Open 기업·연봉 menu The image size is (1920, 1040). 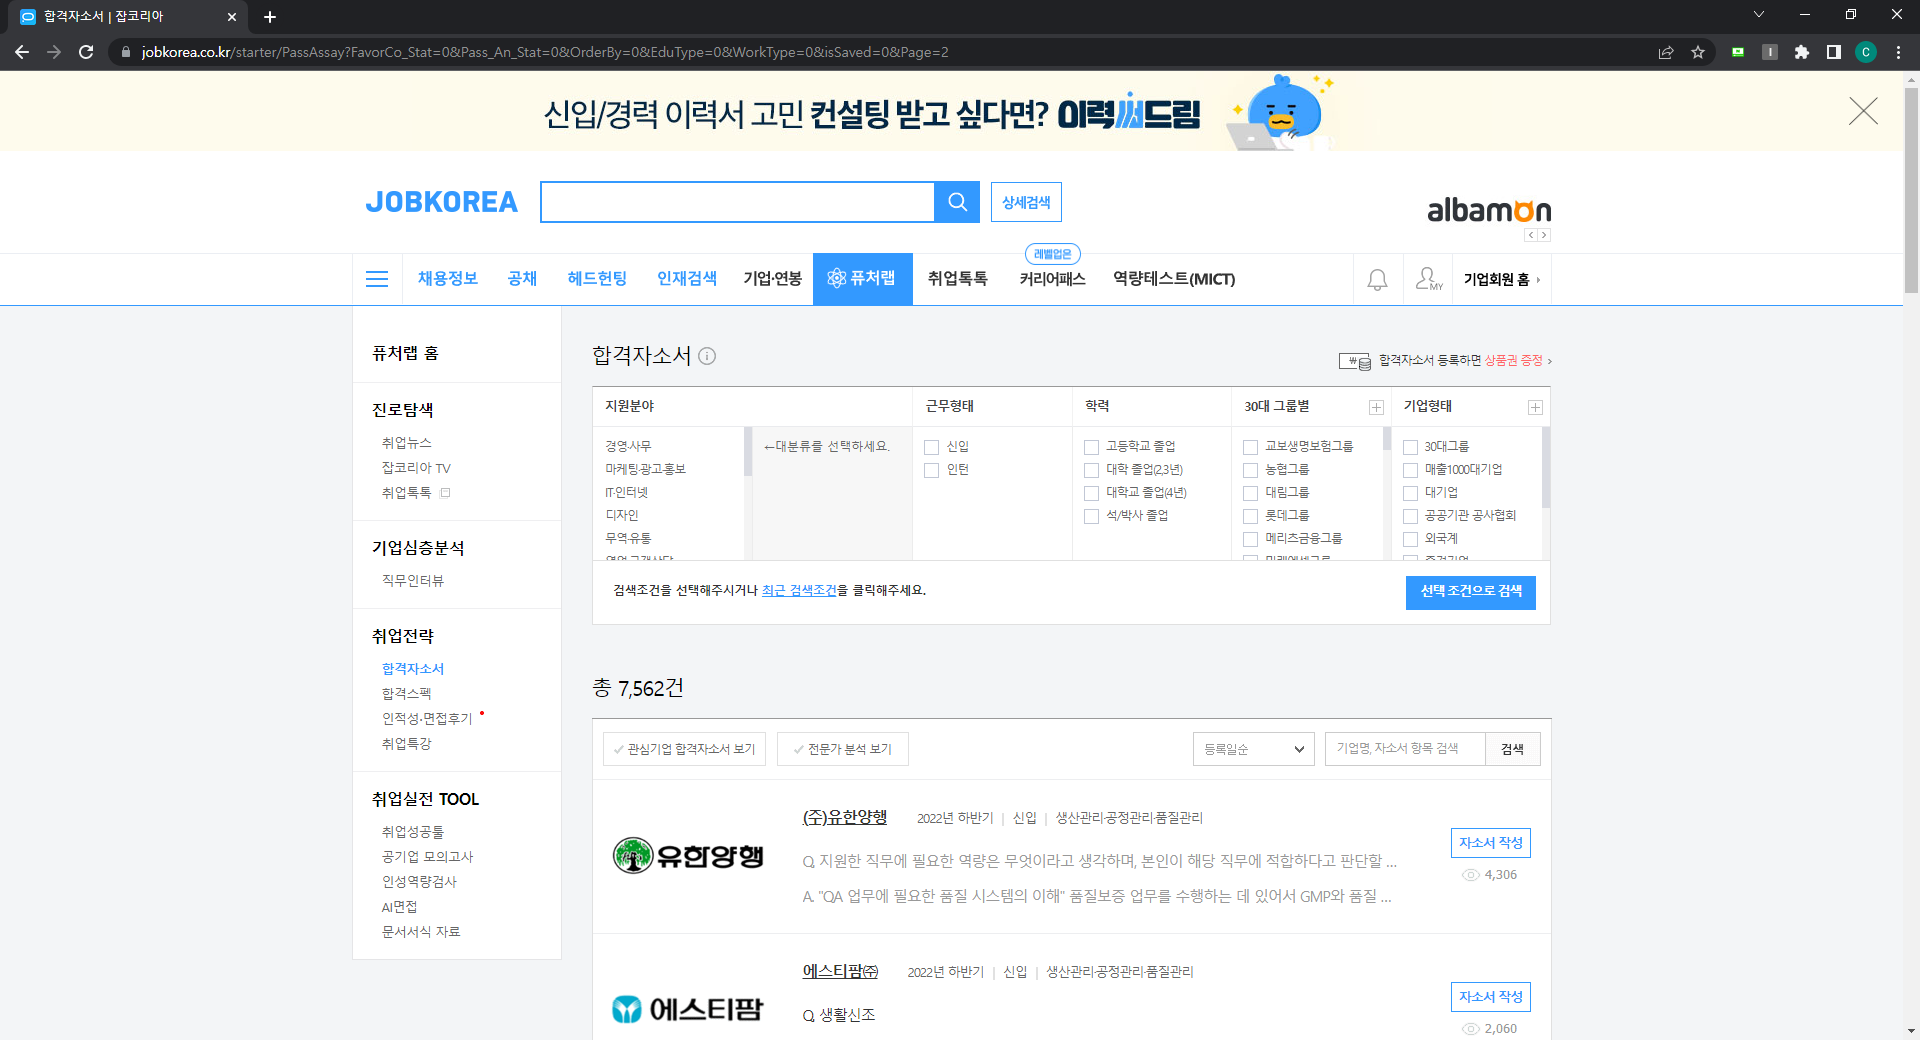coord(772,279)
